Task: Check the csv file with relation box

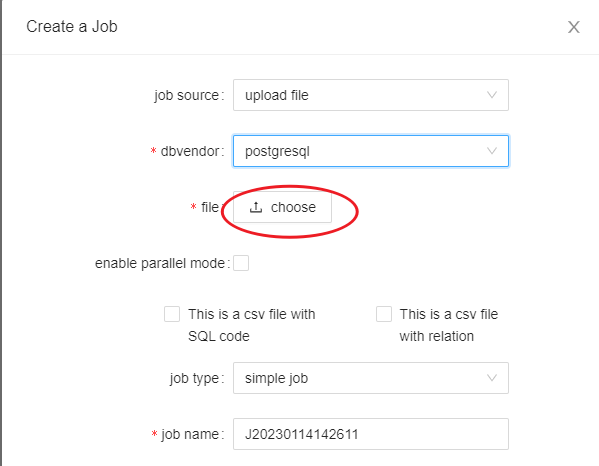Action: click(384, 314)
